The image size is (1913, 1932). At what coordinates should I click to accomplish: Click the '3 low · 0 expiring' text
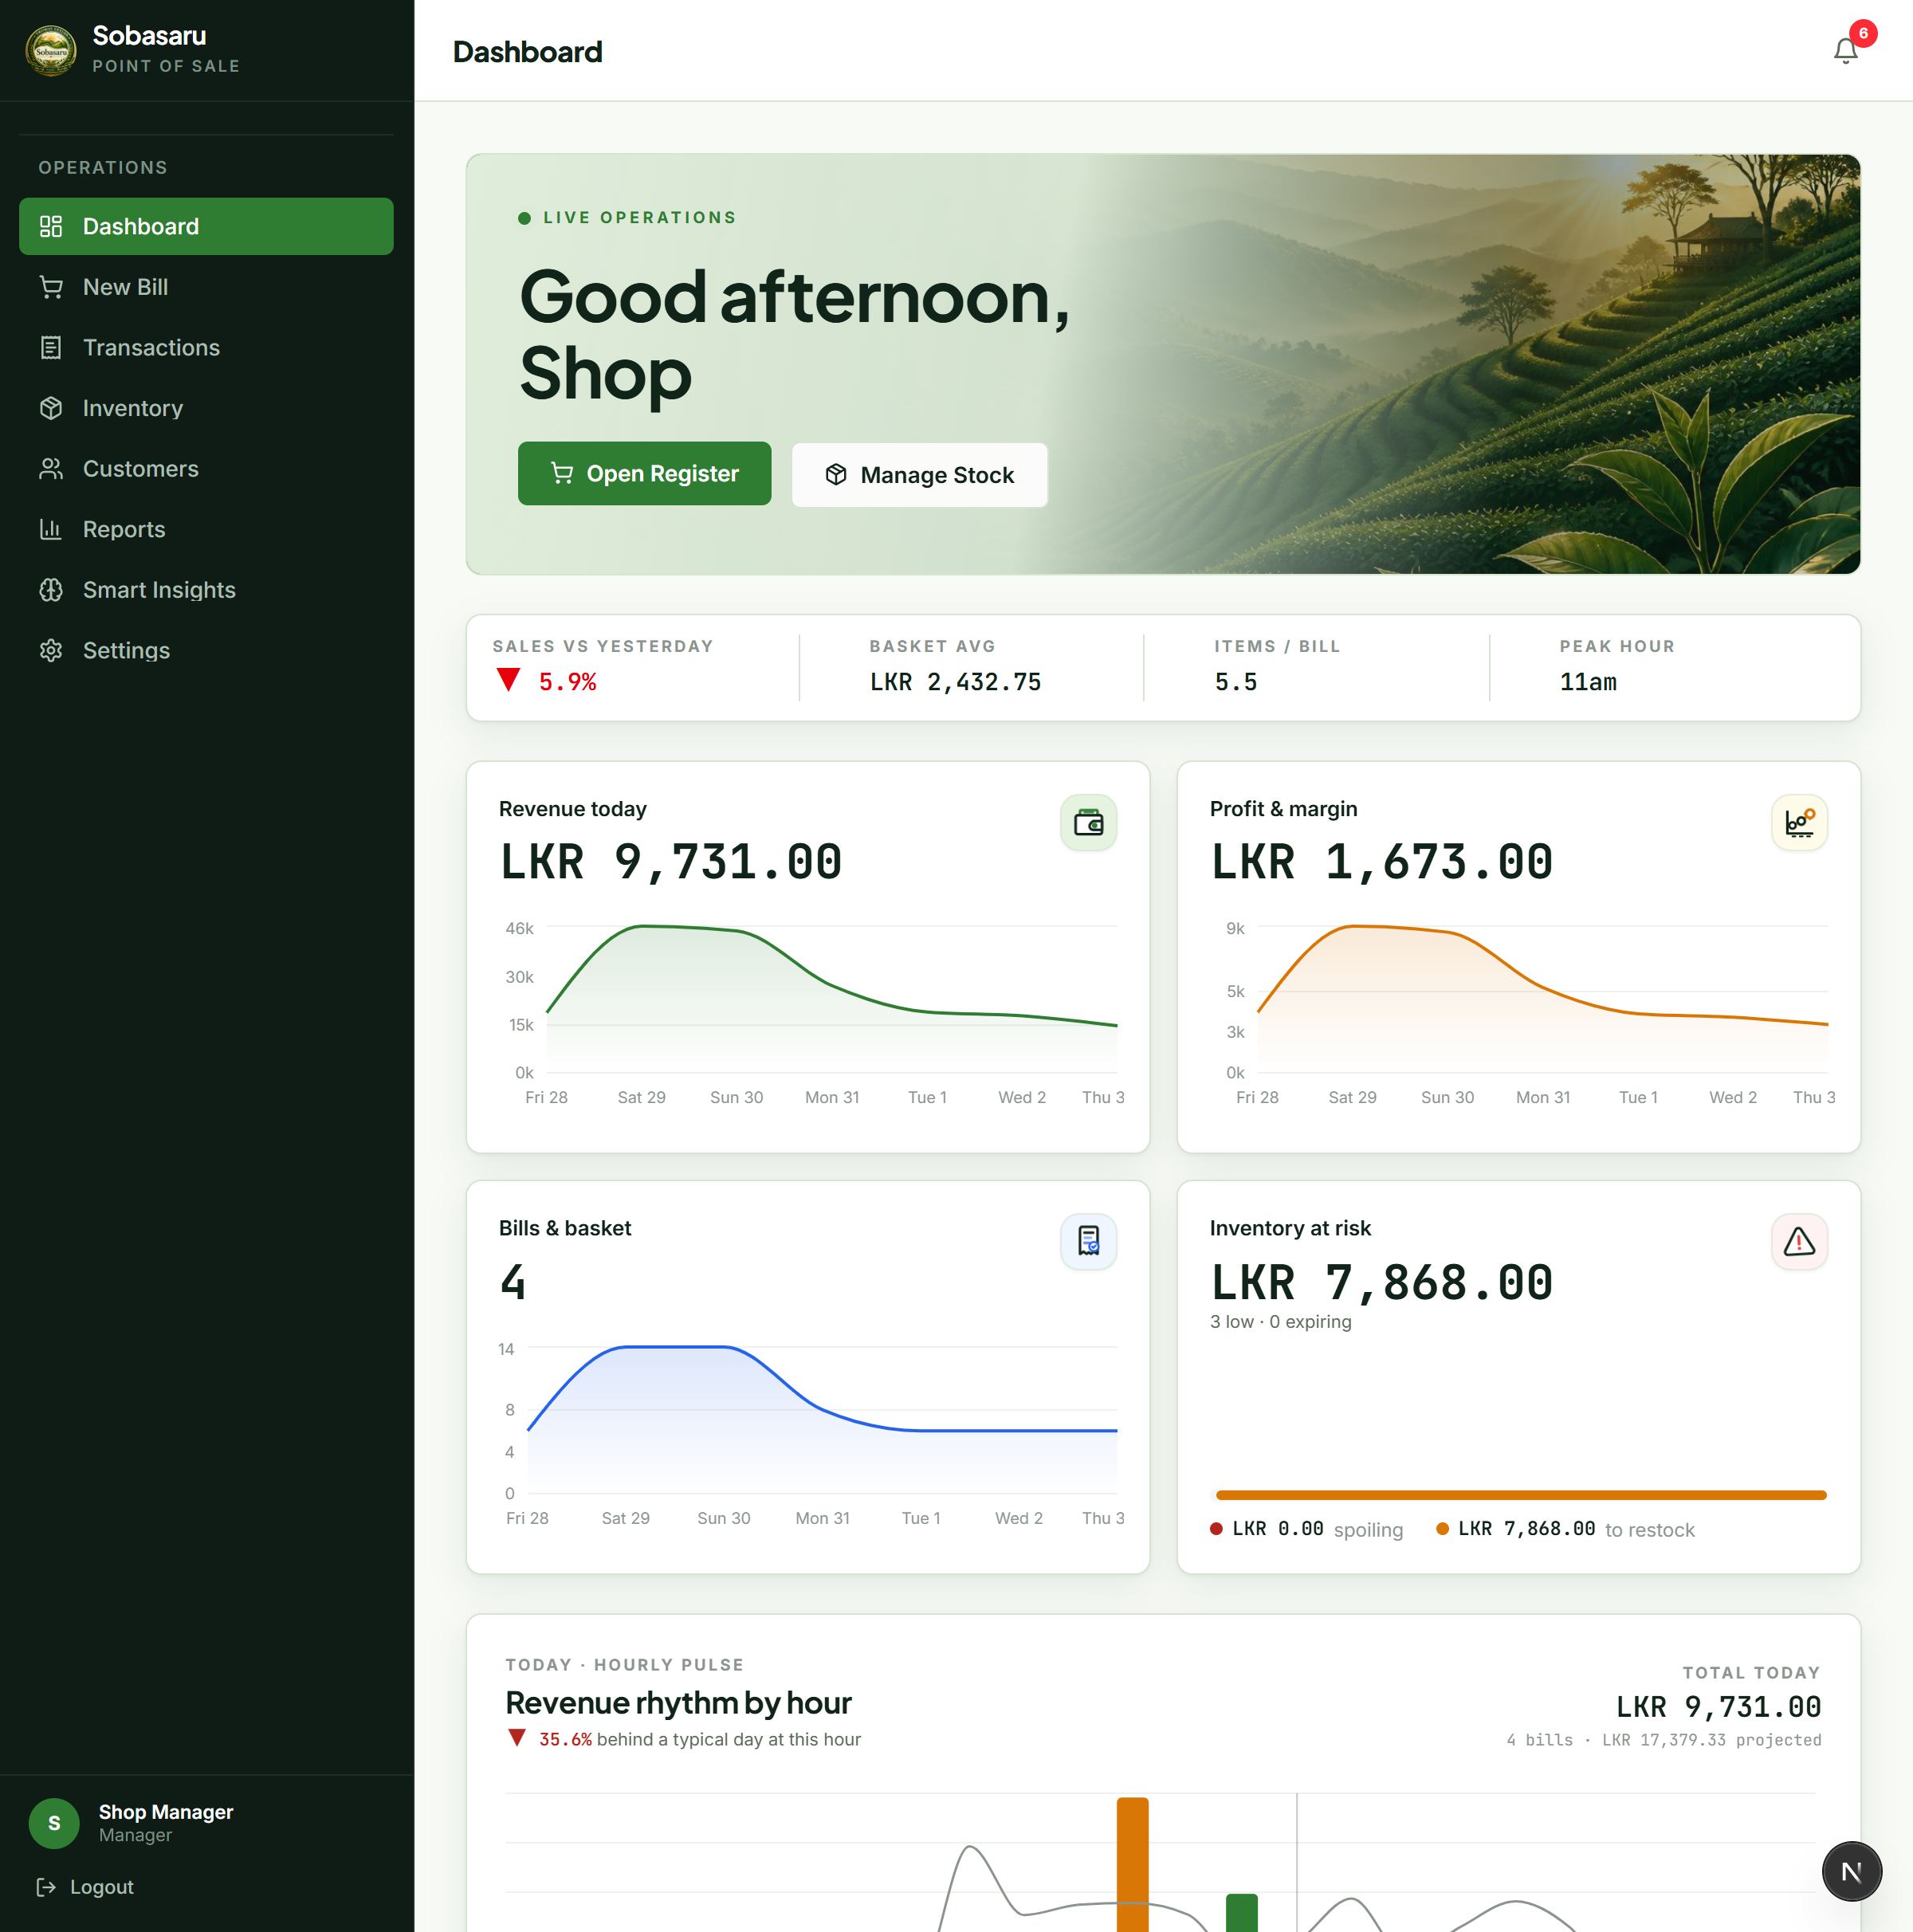pos(1280,1321)
